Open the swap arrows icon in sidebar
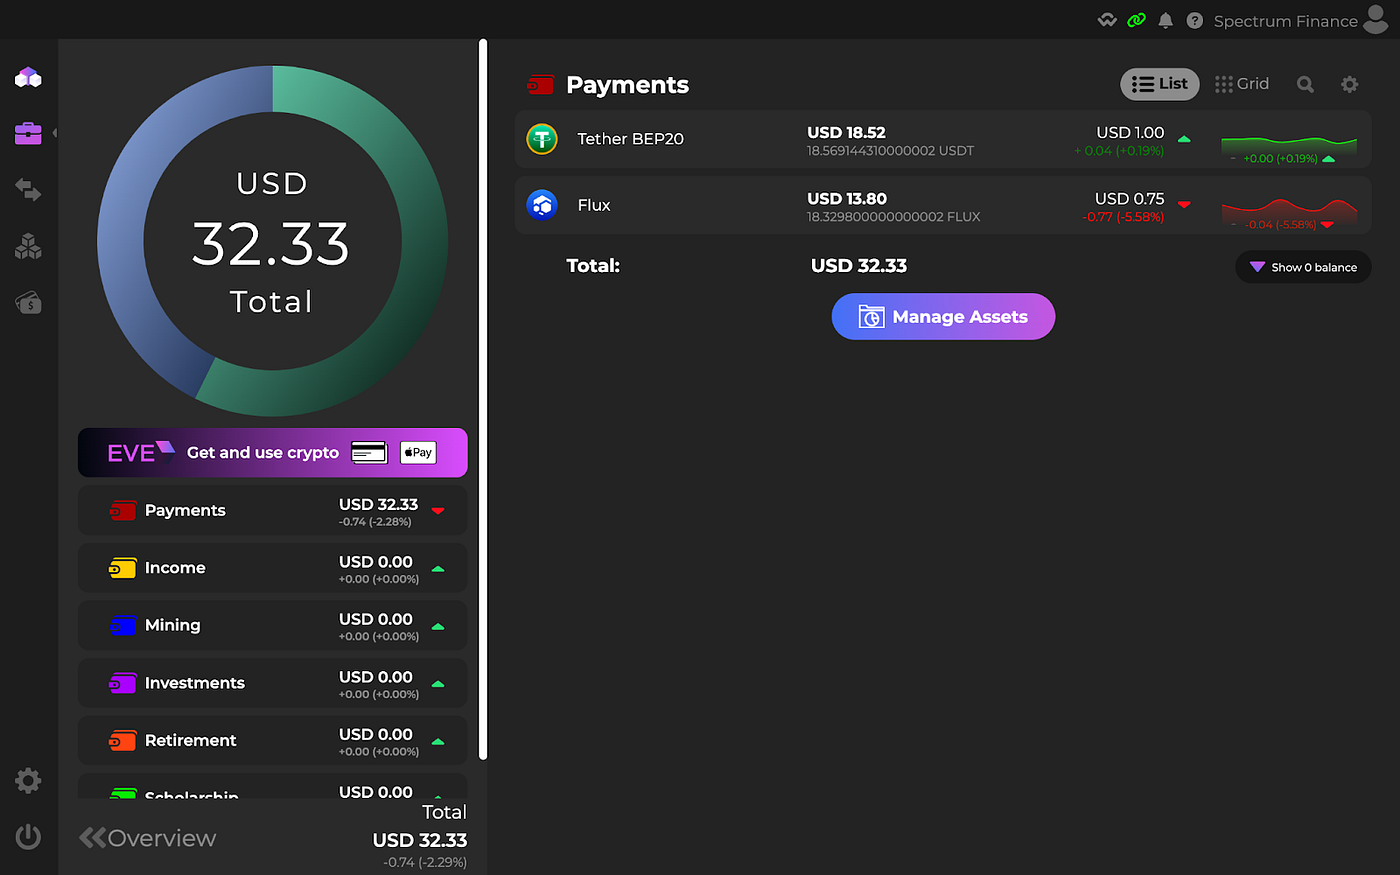This screenshot has height=875, width=1400. pos(28,190)
